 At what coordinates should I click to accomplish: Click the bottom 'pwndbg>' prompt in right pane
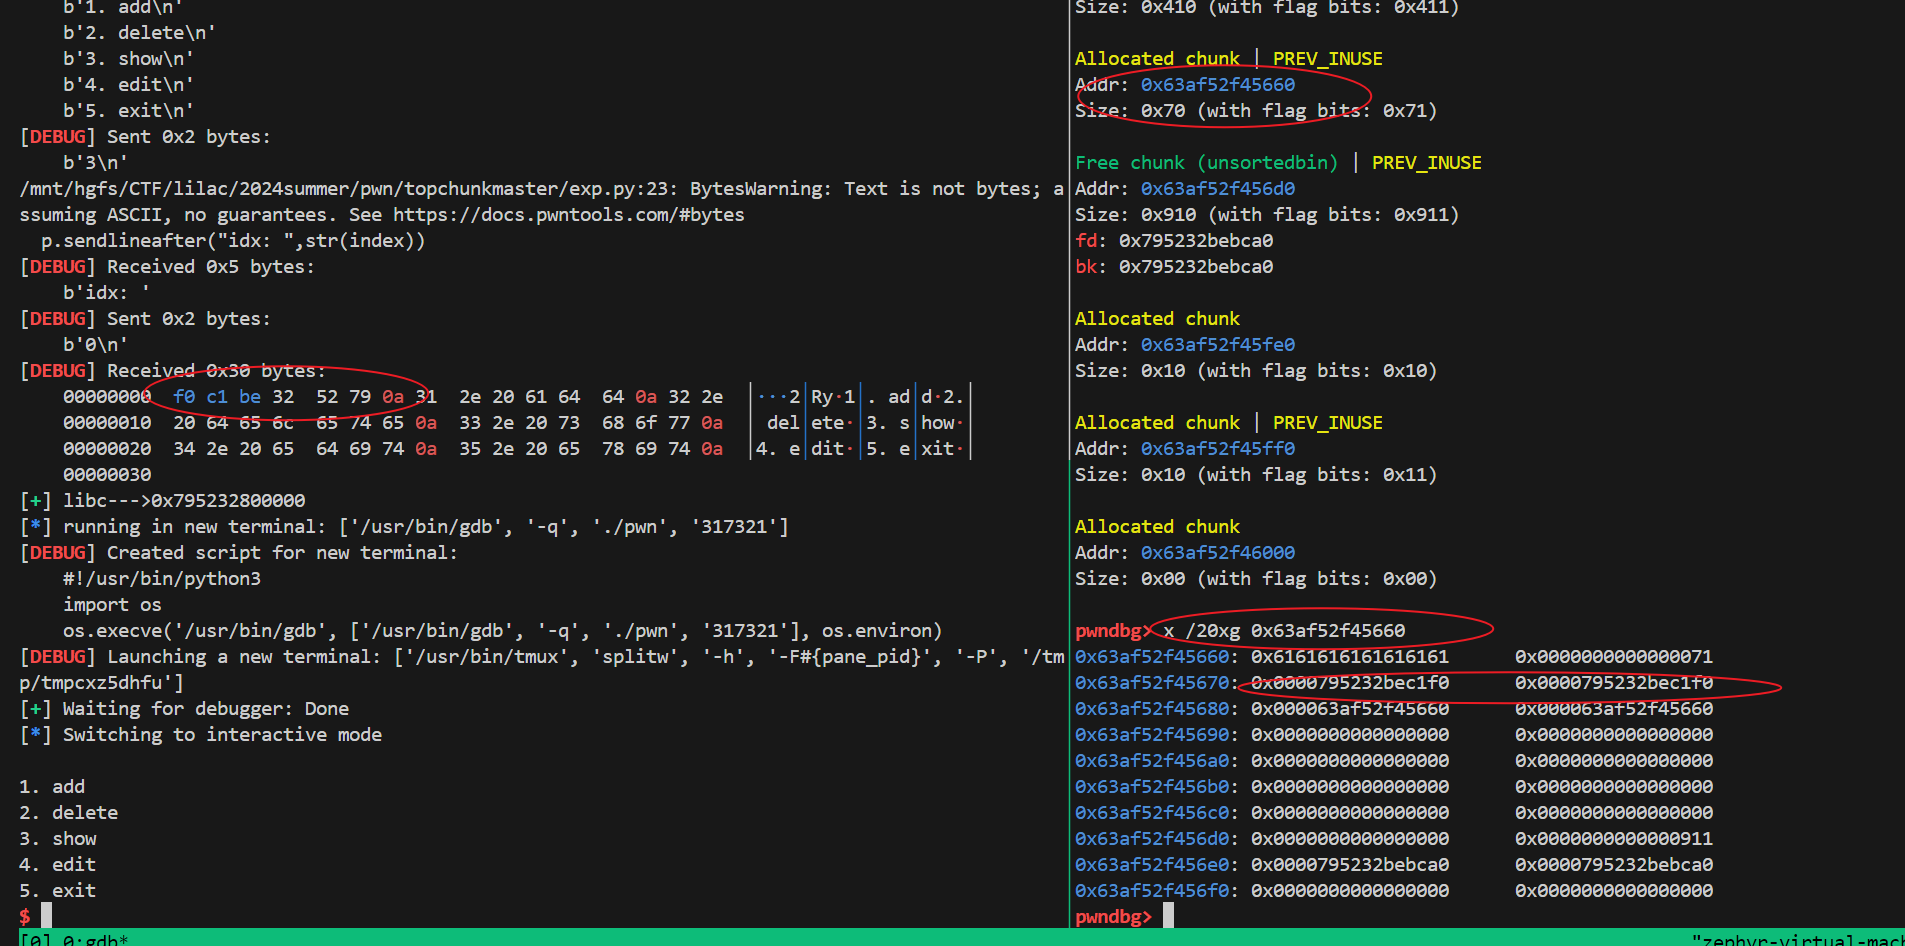(1113, 917)
